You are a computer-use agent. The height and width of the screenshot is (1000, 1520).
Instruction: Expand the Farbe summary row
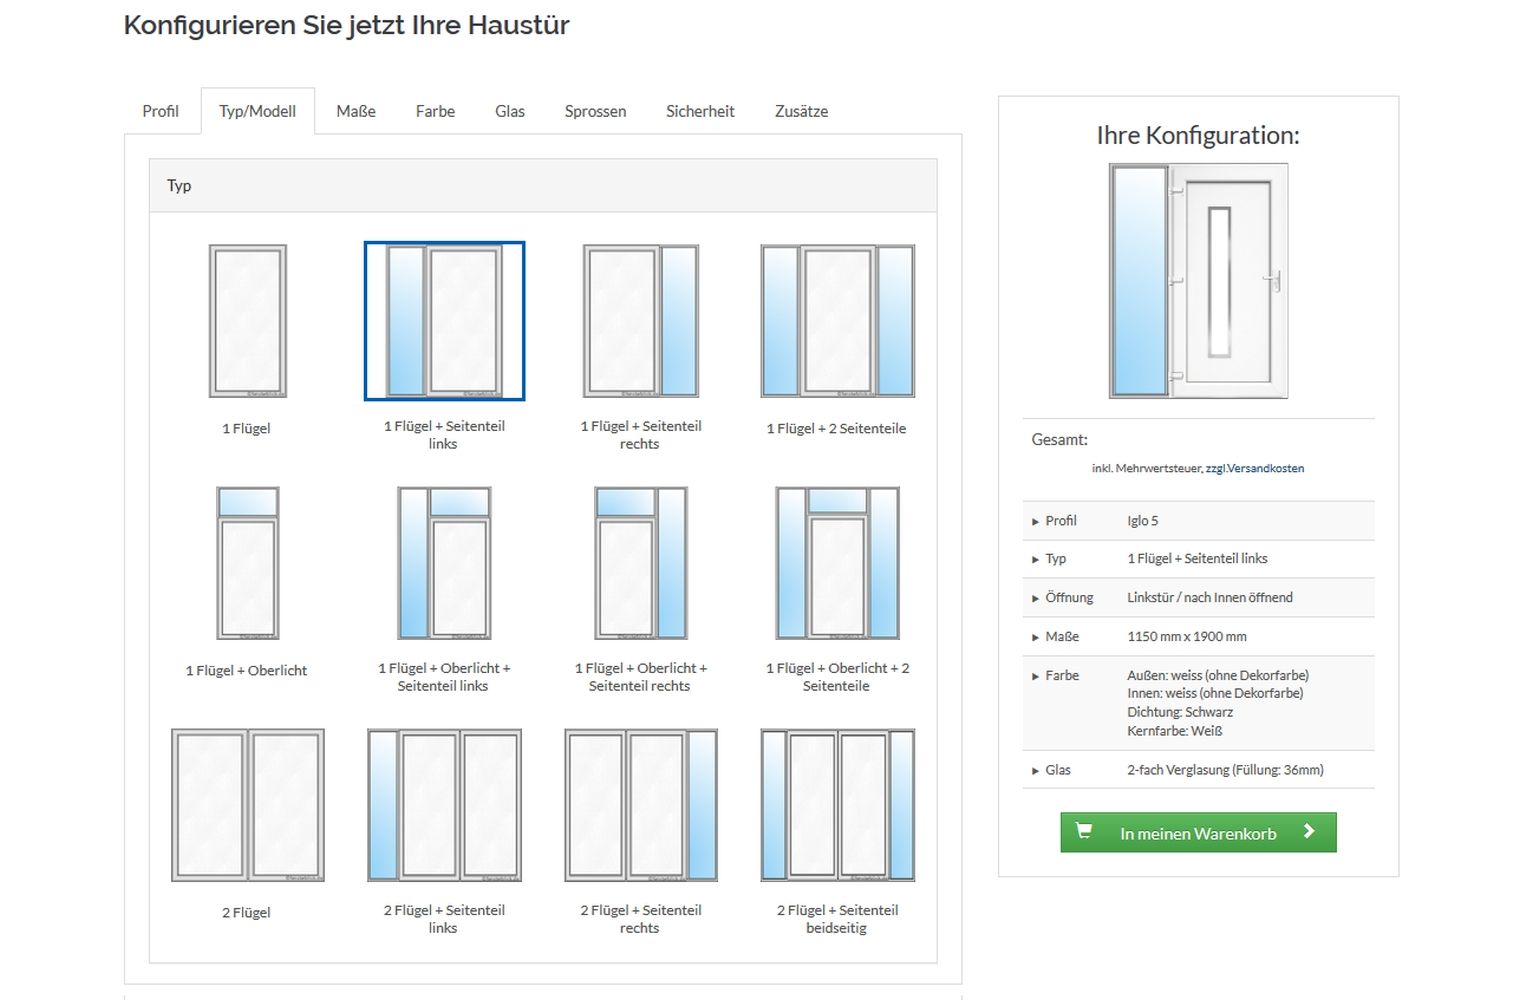1061,676
